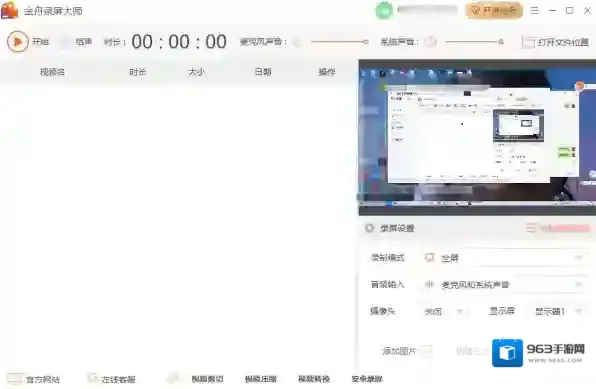Expand the 录制模式 全屏 dropdown

pyautogui.click(x=504, y=258)
